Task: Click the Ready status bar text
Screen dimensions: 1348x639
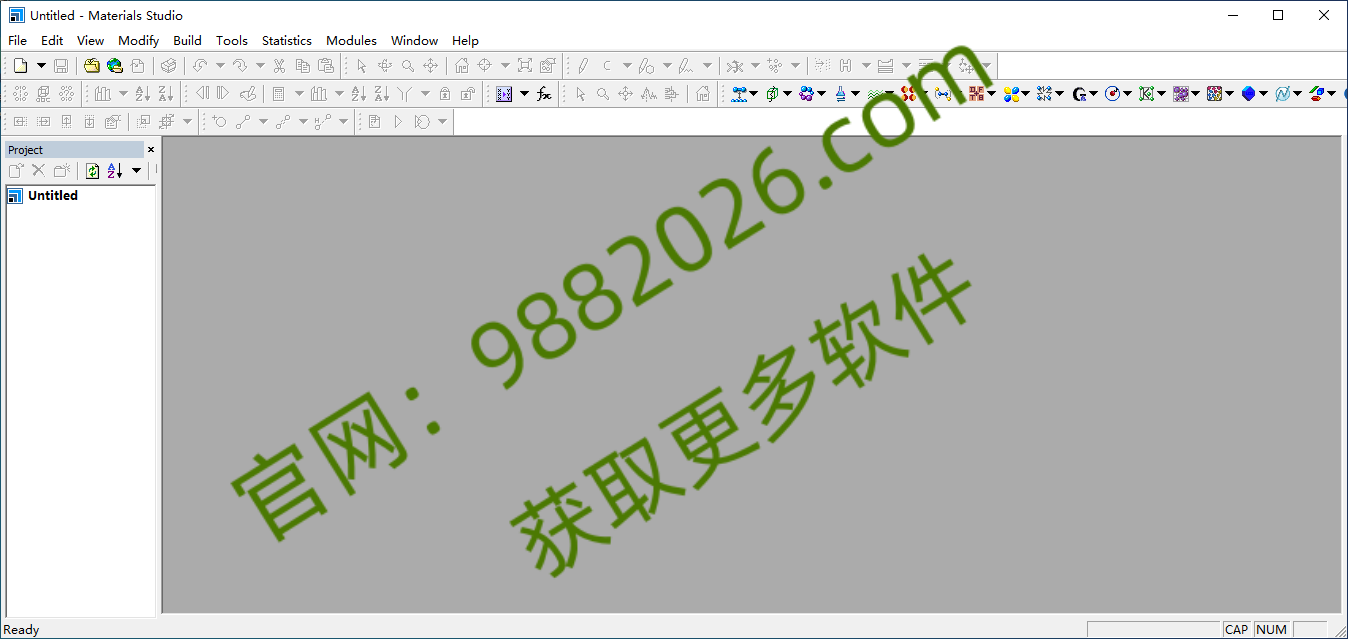Action: (22, 630)
